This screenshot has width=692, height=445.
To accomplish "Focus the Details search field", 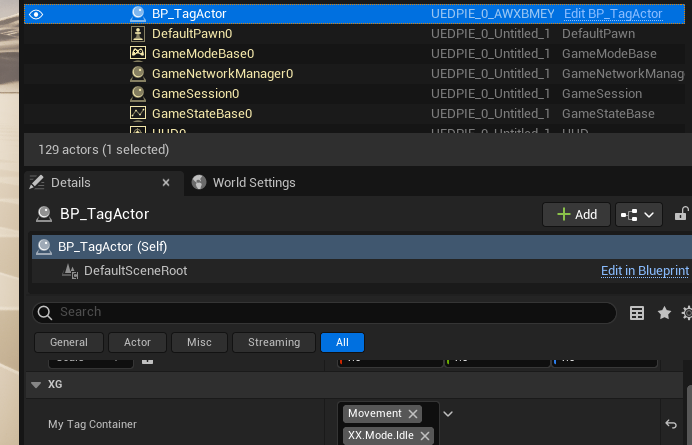I will tap(324, 312).
